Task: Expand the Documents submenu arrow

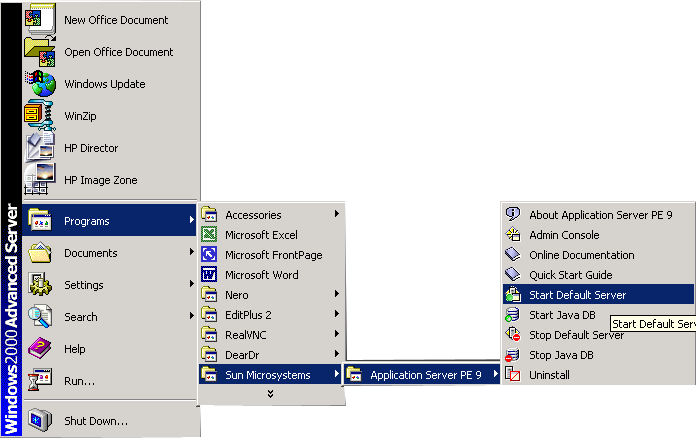Action: (x=191, y=253)
